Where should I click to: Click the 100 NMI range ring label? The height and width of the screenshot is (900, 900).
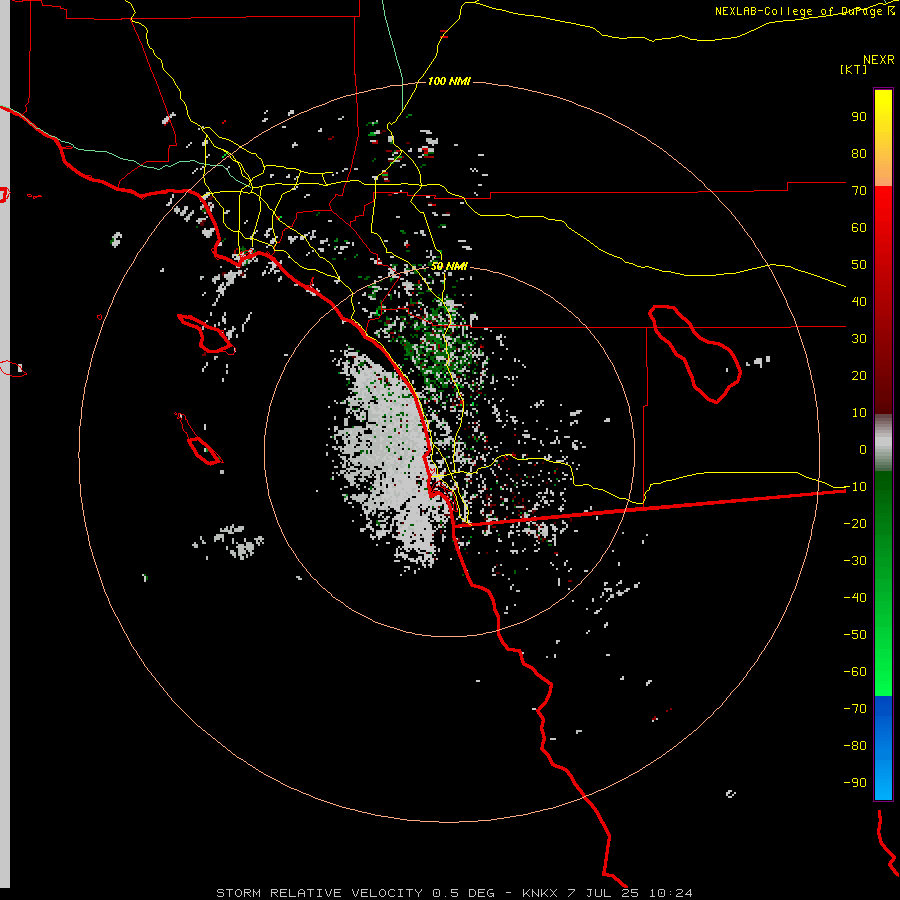point(449,82)
